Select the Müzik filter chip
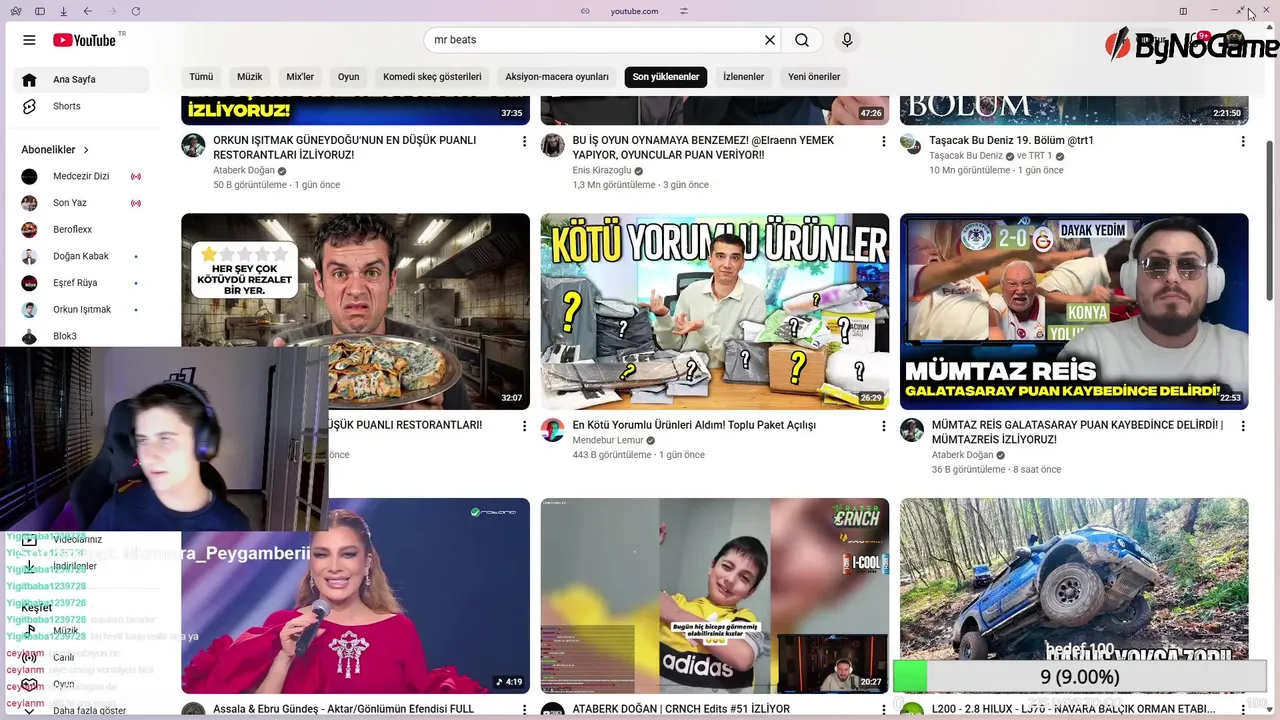Screen dimensions: 1280x720 coord(249,77)
